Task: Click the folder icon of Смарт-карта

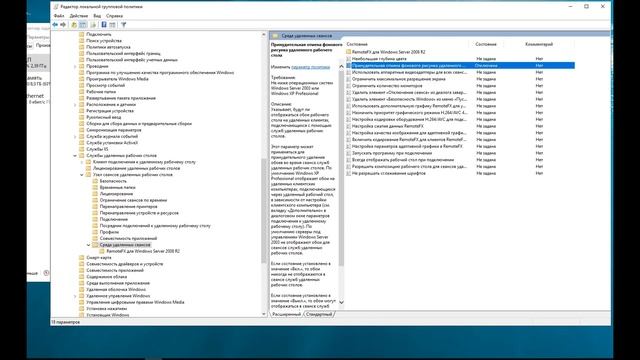Action: click(x=82, y=258)
